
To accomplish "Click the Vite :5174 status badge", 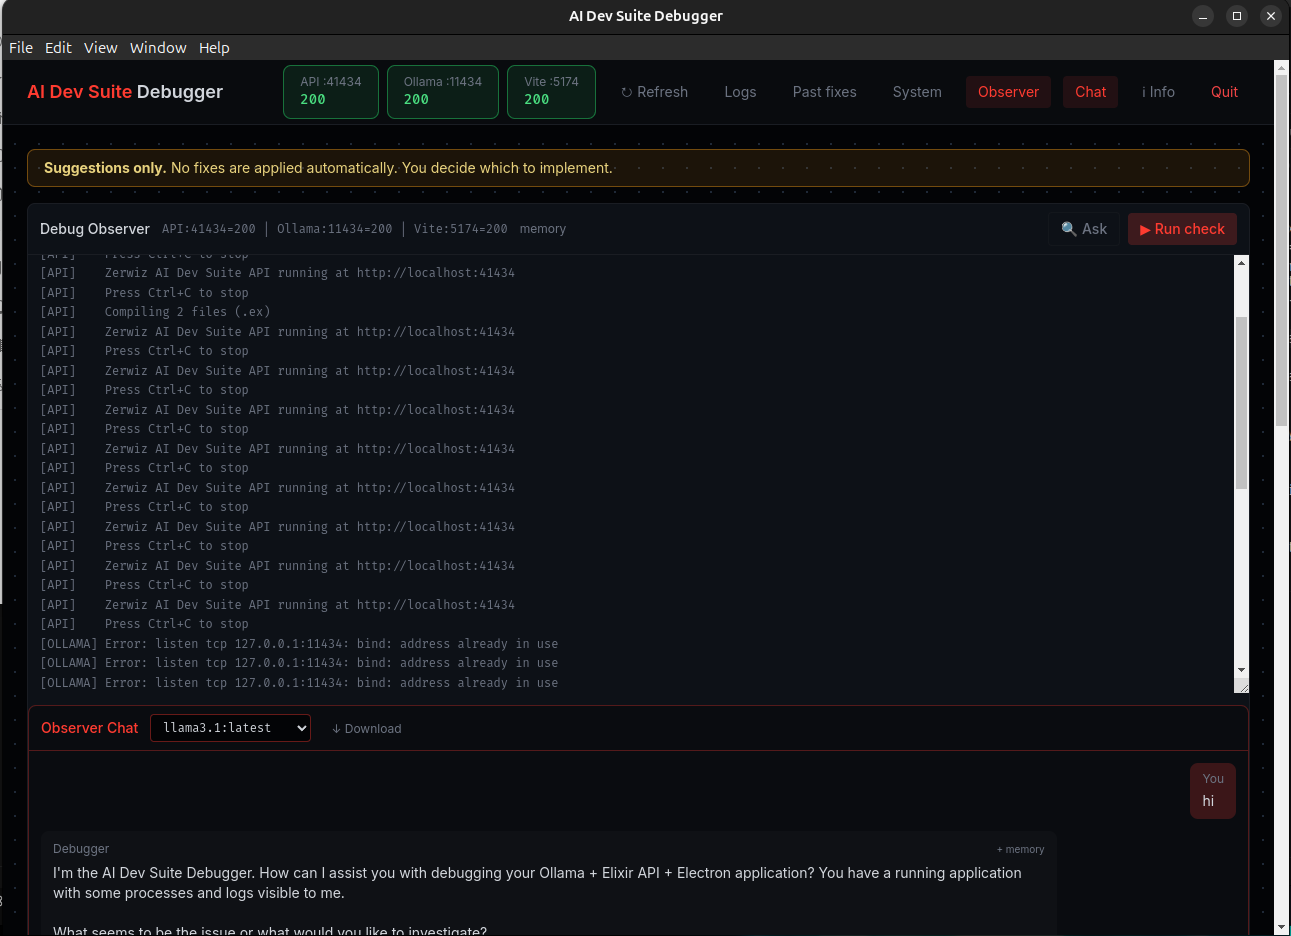I will [551, 91].
